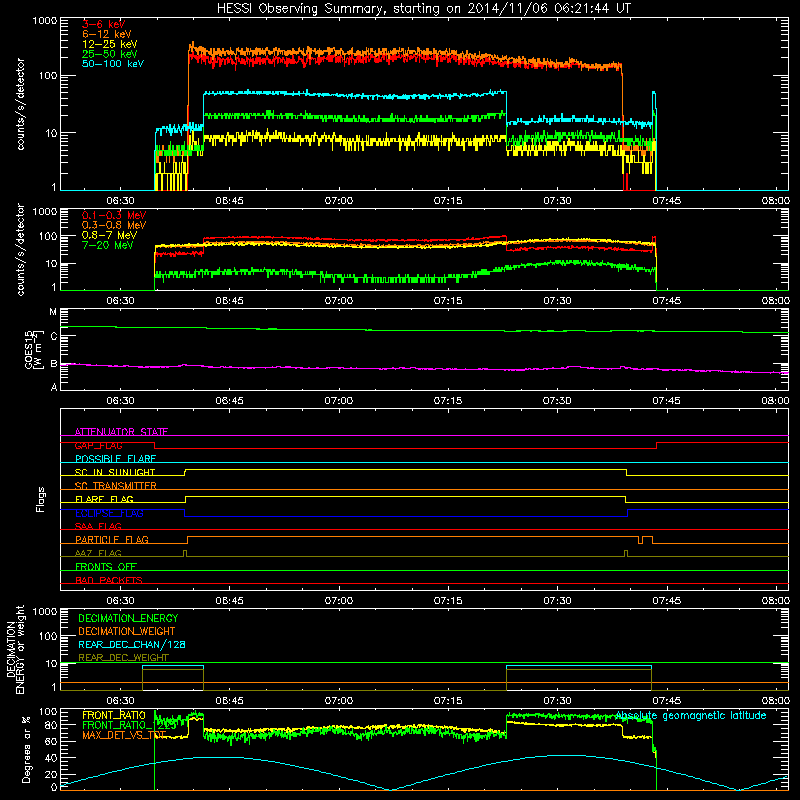Click the SC_IN_SUNLIGHT flag label
This screenshot has width=800, height=800.
[115, 472]
